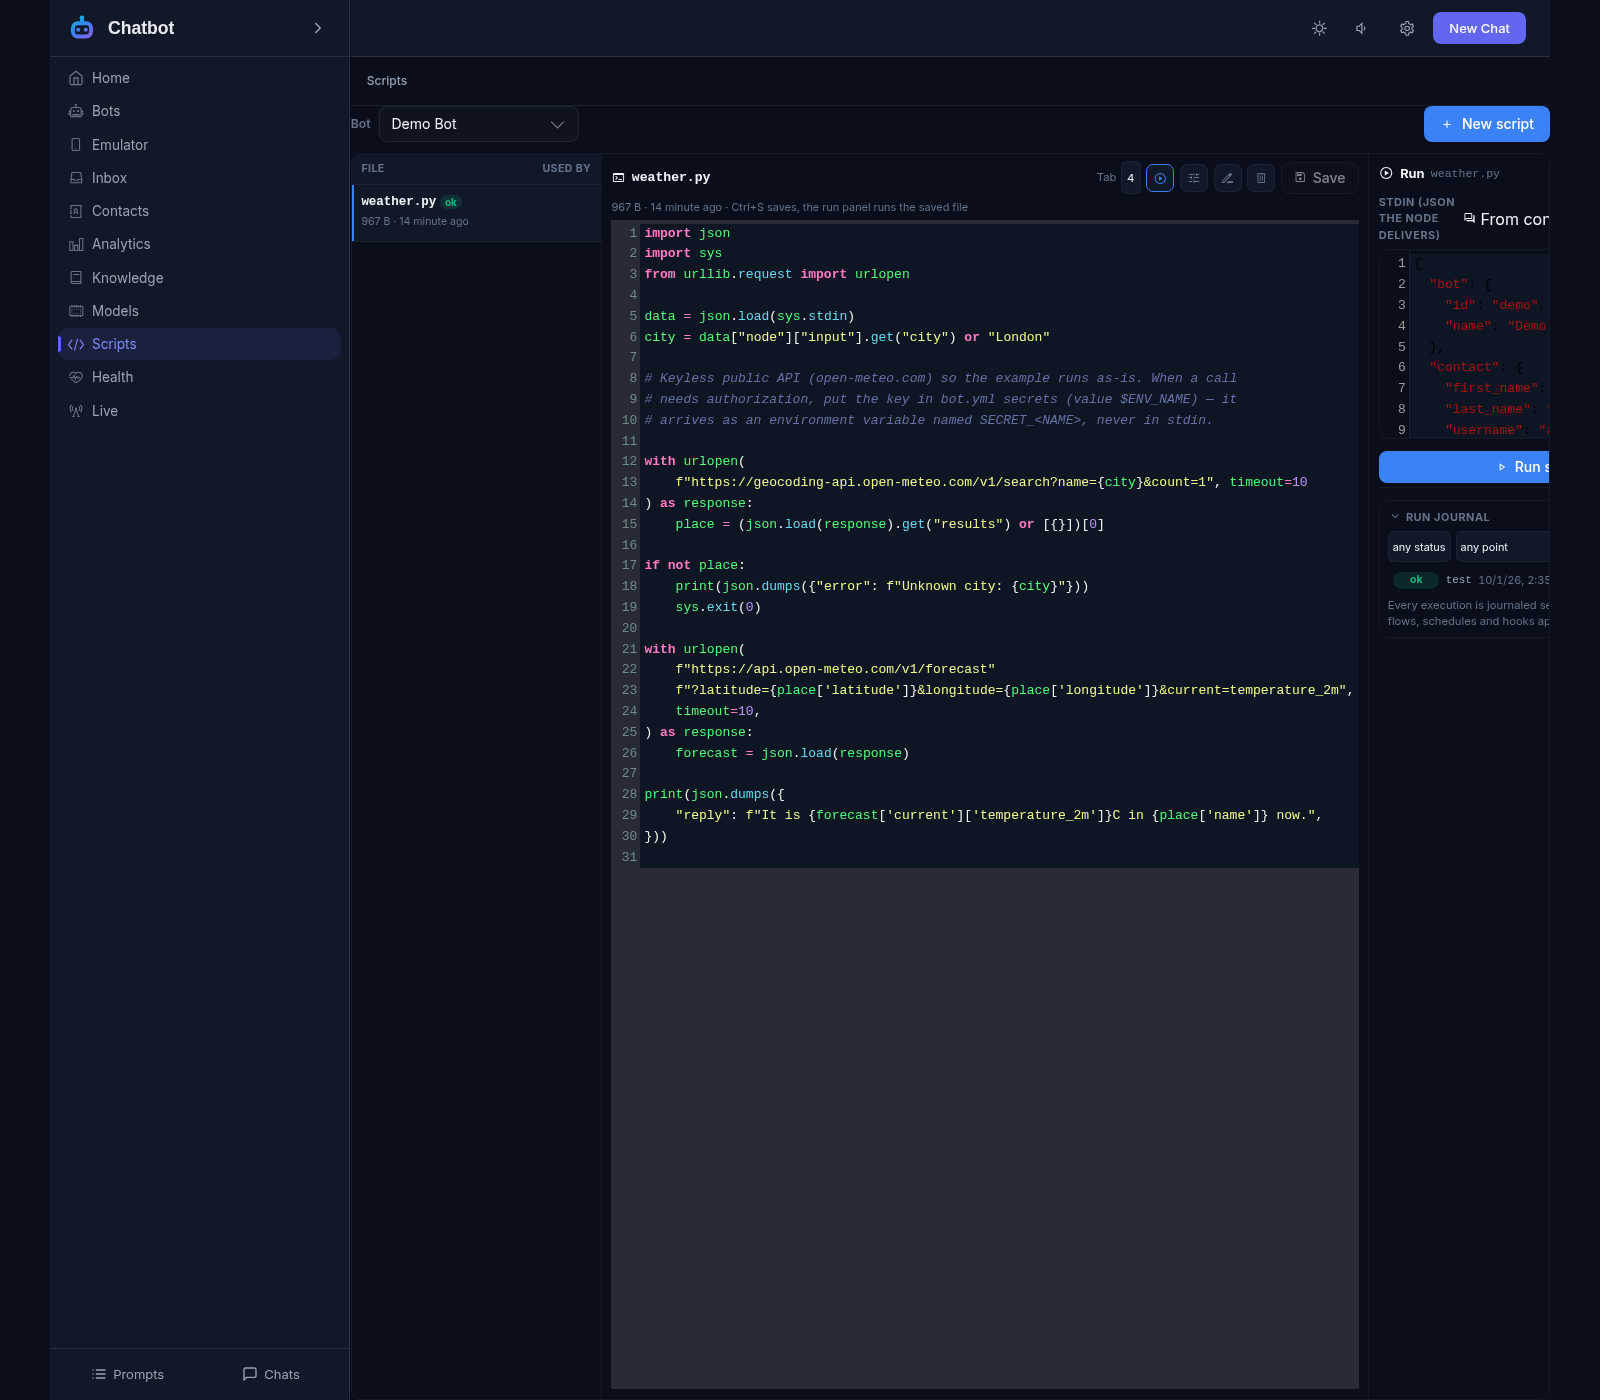1600x1400 pixels.
Task: Go to Home in the sidebar
Action: tap(199, 78)
